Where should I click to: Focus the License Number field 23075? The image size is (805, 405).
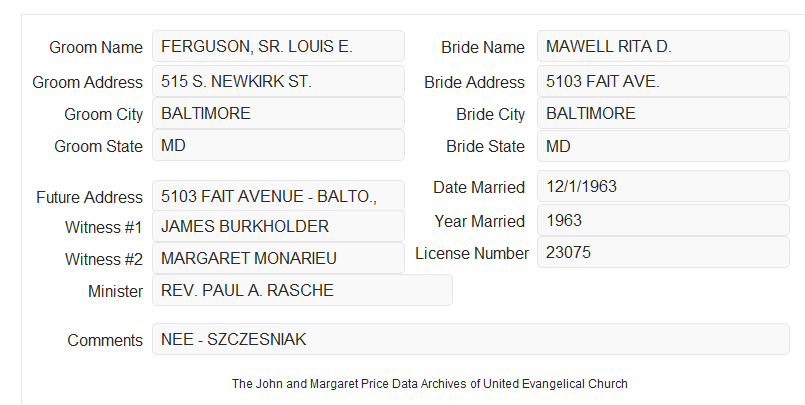(663, 252)
